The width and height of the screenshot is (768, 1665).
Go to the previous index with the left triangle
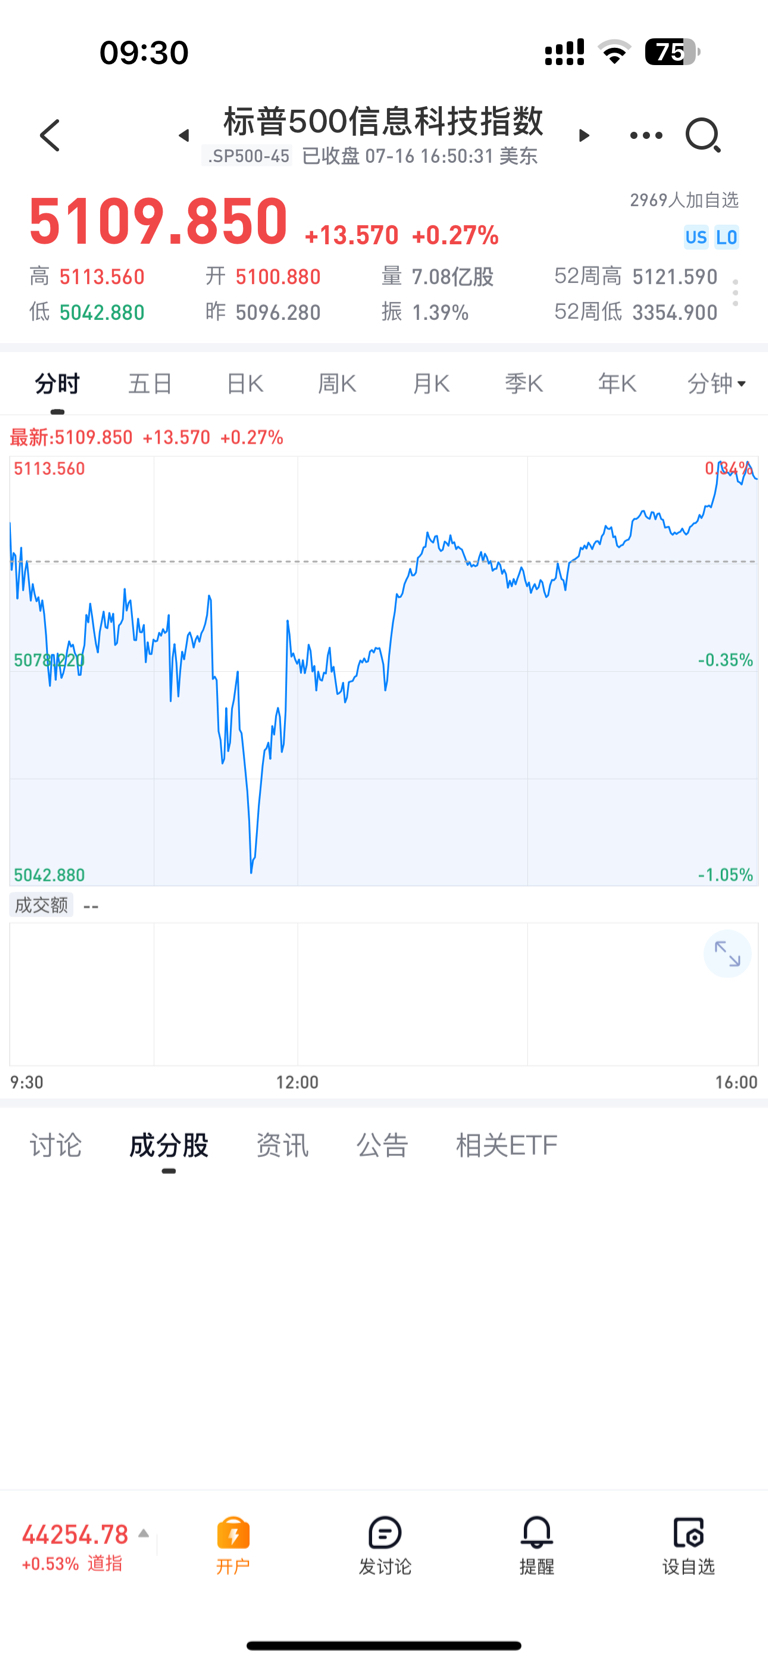point(184,135)
